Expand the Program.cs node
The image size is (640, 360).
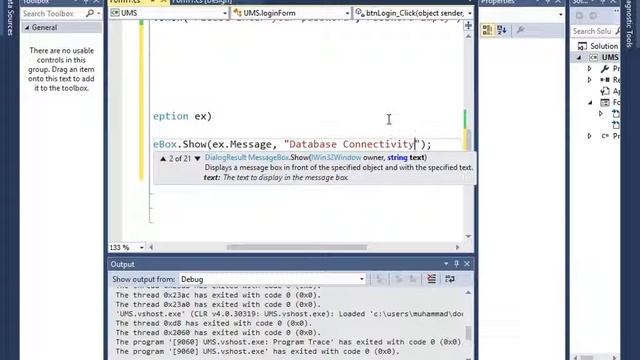[589, 136]
